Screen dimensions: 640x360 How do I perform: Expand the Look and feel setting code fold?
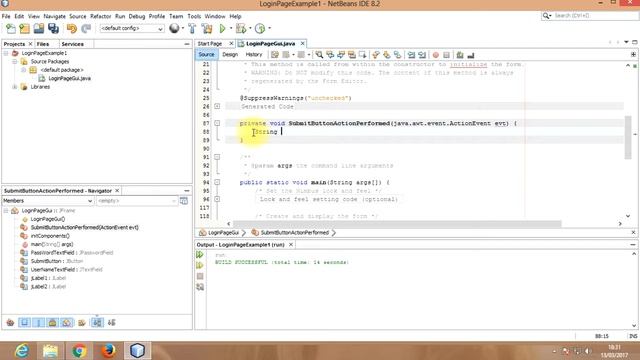(x=217, y=199)
